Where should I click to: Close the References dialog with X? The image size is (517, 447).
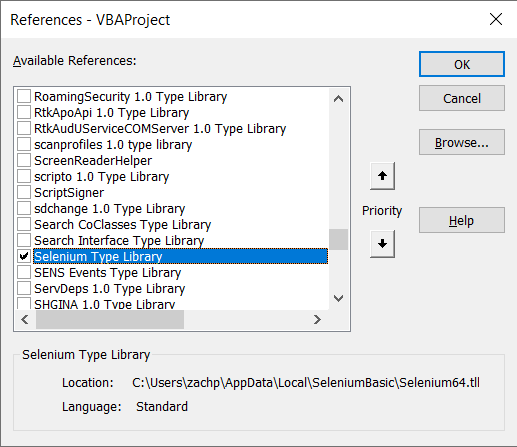coord(496,19)
